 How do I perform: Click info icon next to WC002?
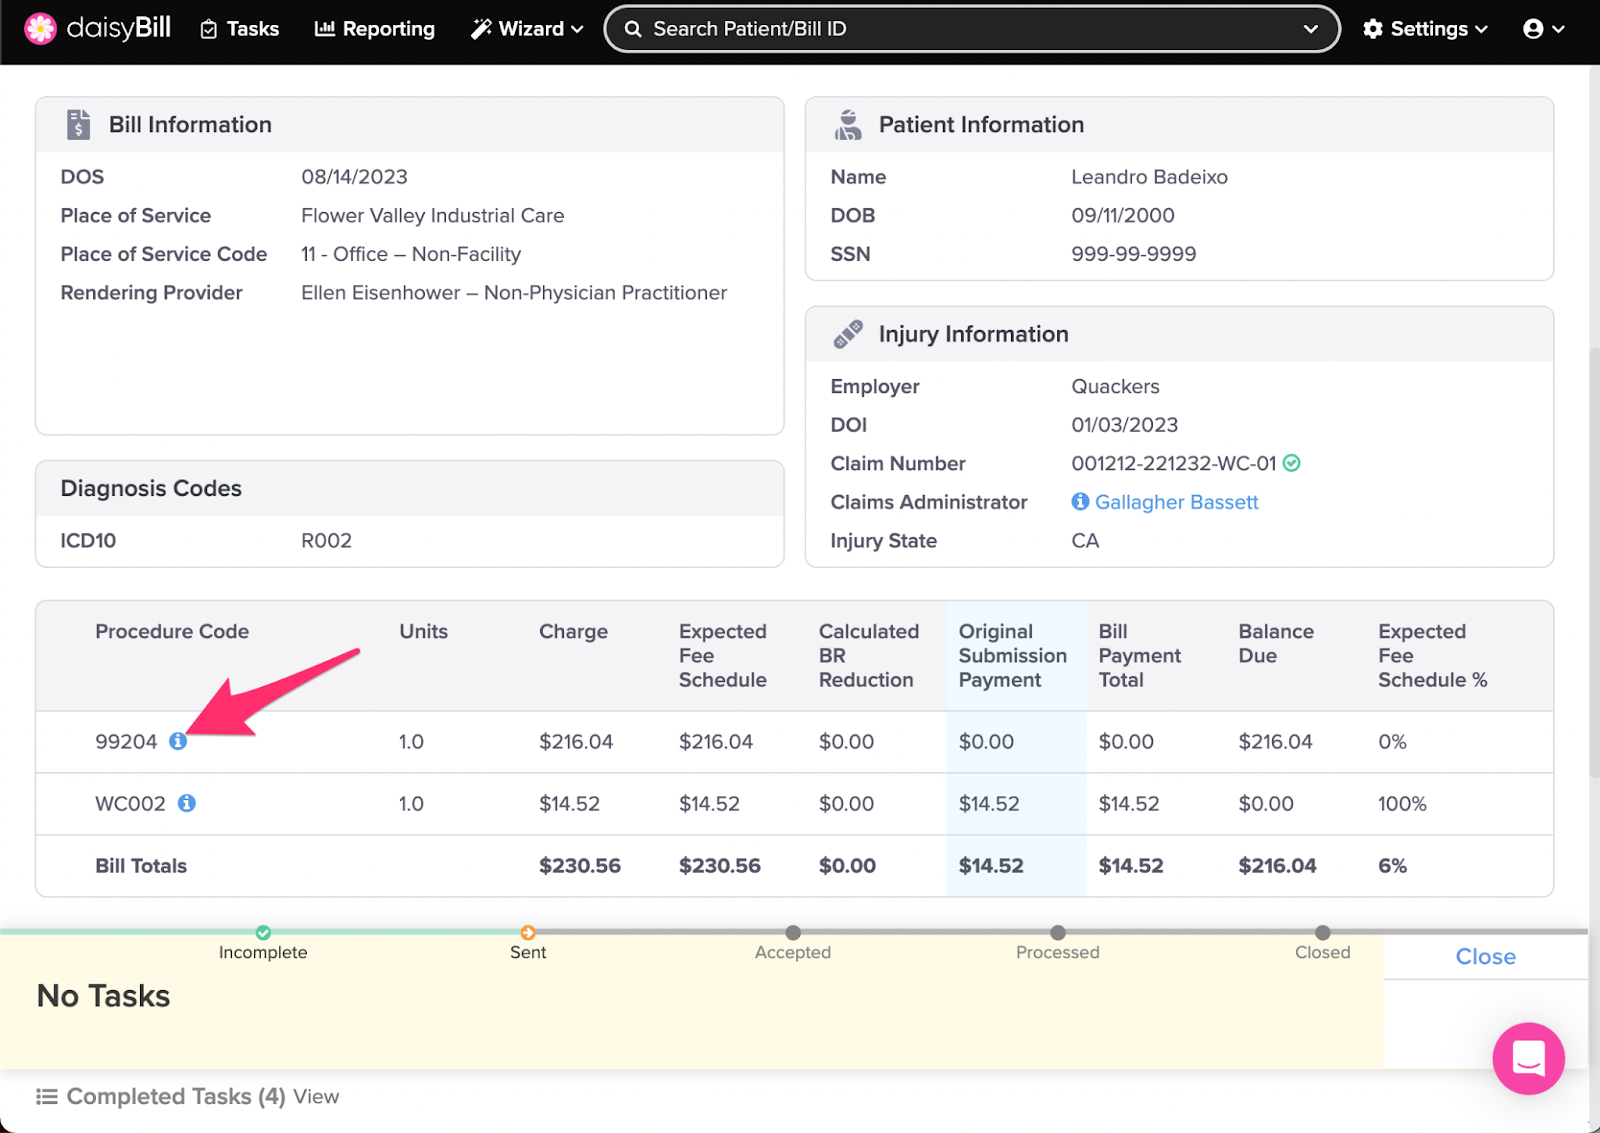(x=187, y=803)
